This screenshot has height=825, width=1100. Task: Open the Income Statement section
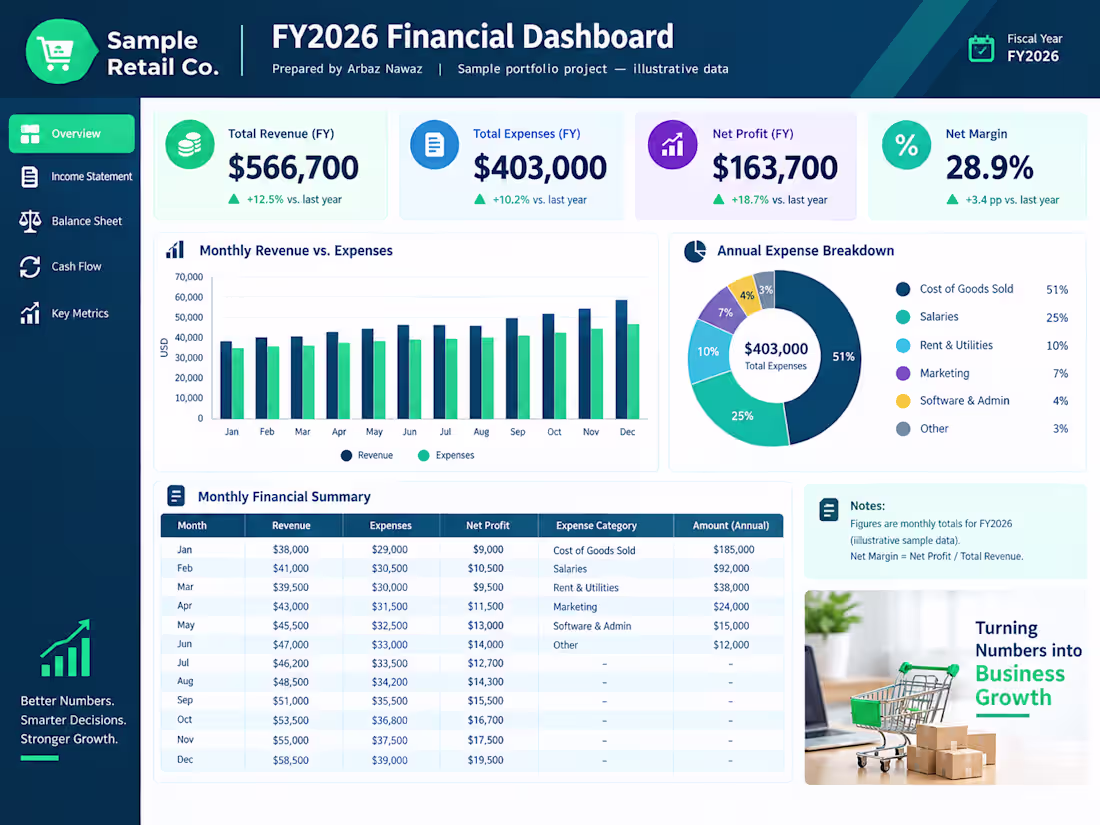tap(76, 177)
